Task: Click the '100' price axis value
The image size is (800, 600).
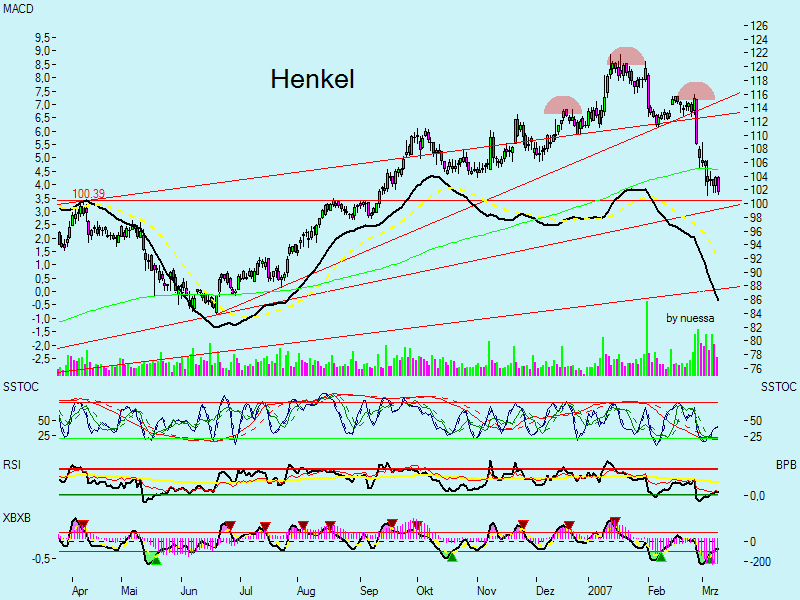Action: point(759,204)
